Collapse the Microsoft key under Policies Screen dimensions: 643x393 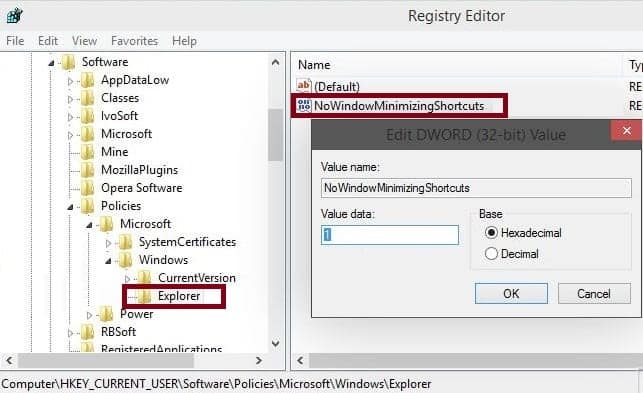point(89,225)
